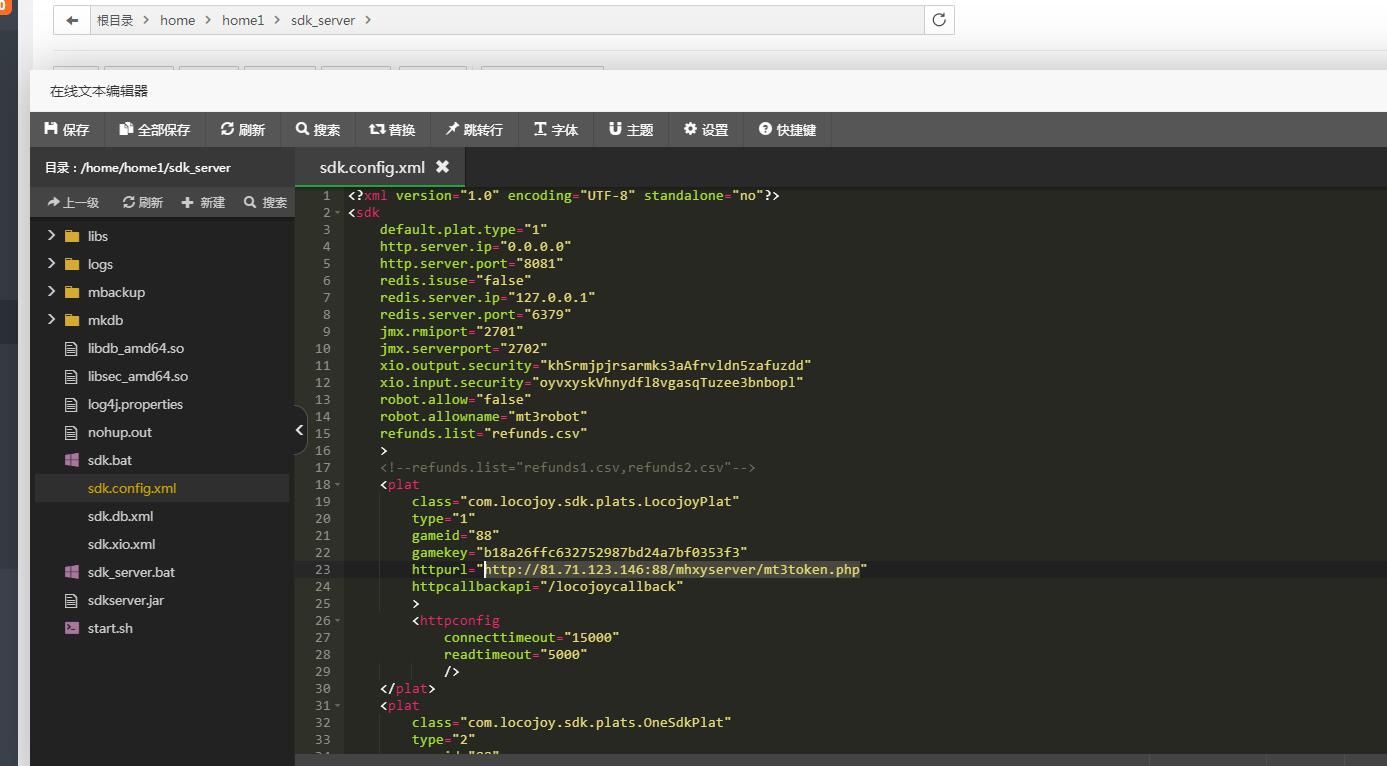Fold the plat block at line 18
Viewport: 1387px width, 766px height.
(x=338, y=485)
